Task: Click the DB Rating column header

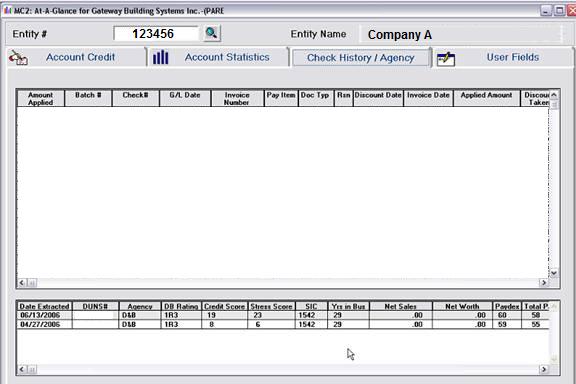Action: click(181, 306)
